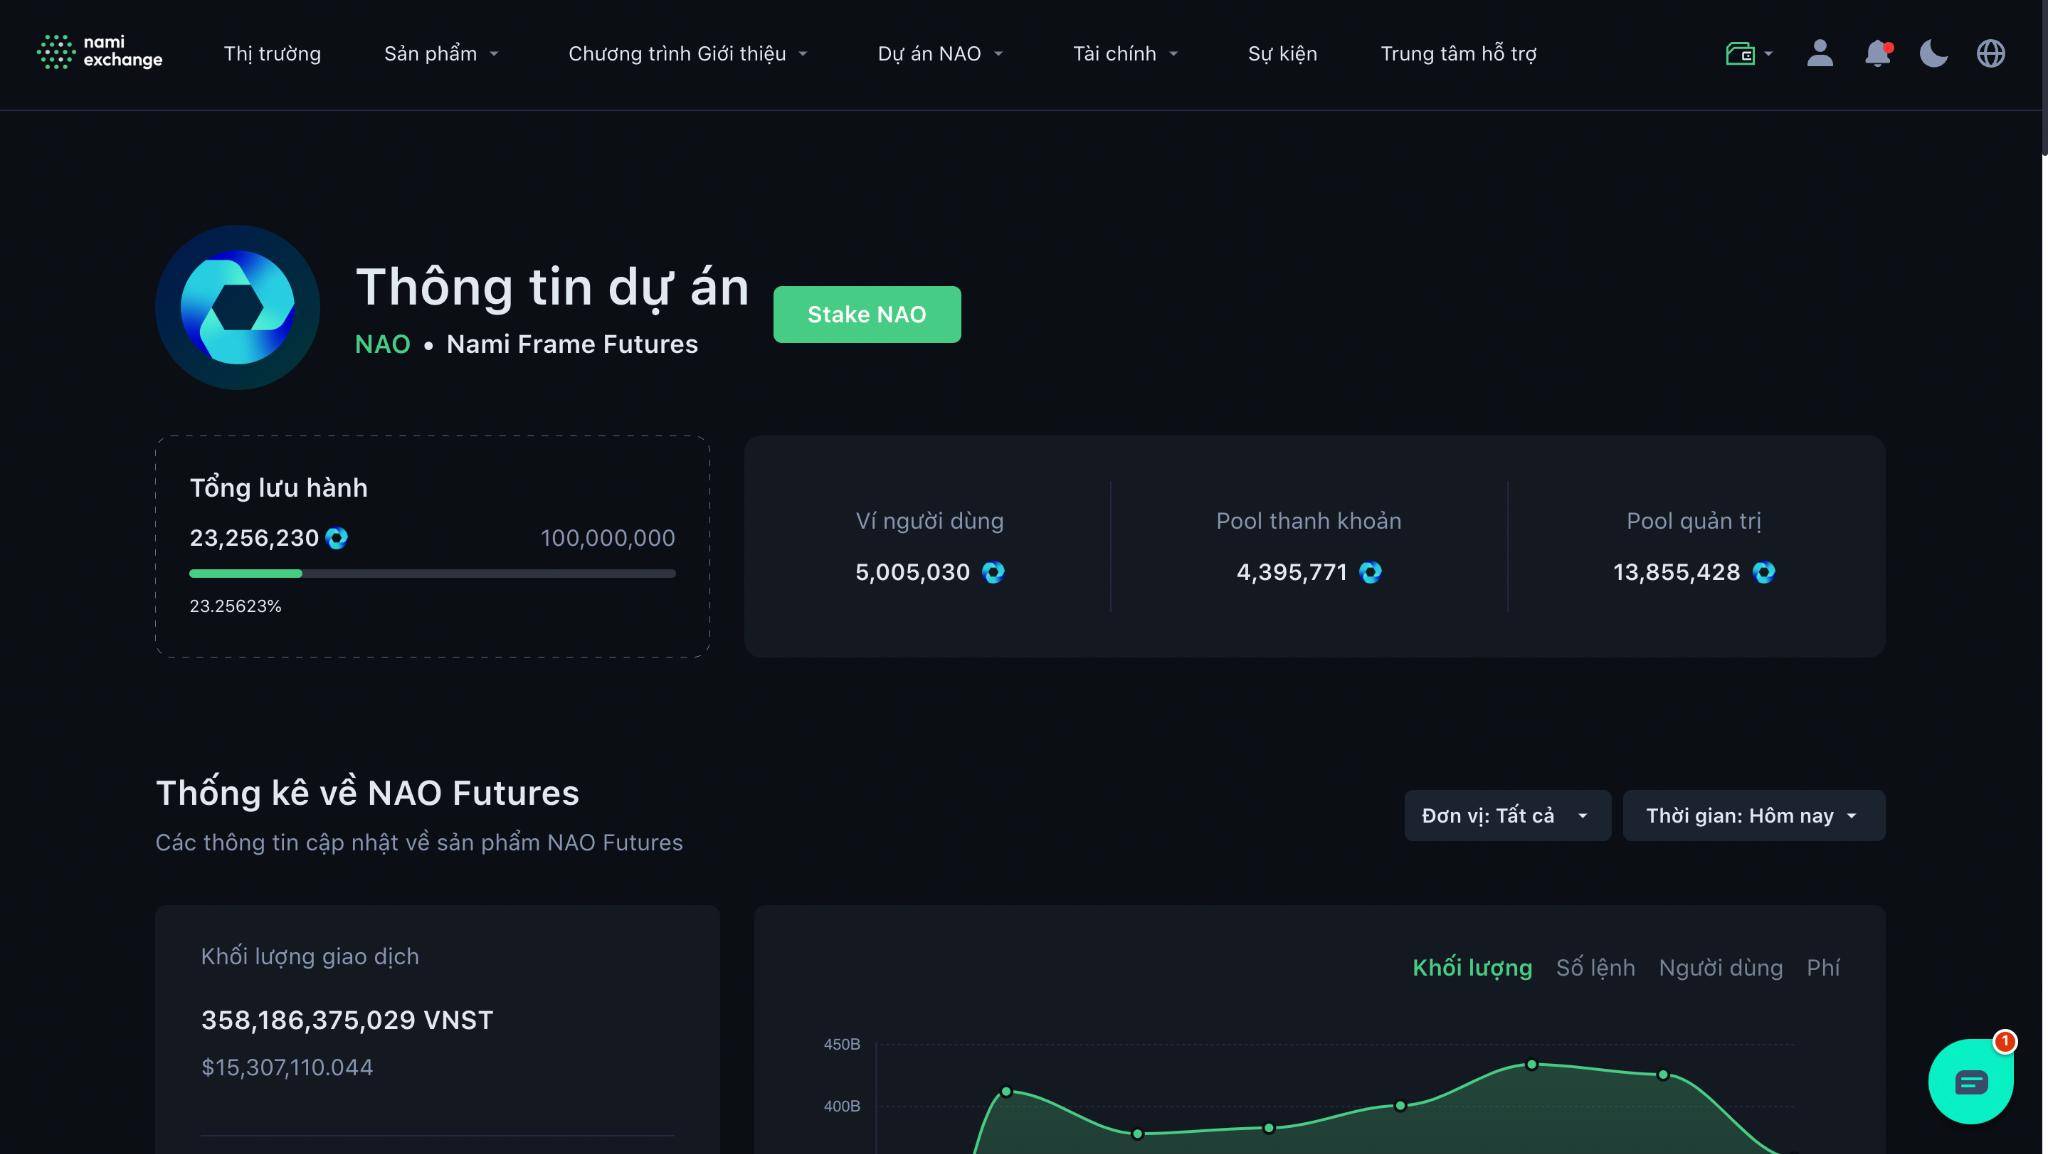Click the Pool quản trị label
Viewport: 2048px width, 1154px height.
click(x=1694, y=521)
